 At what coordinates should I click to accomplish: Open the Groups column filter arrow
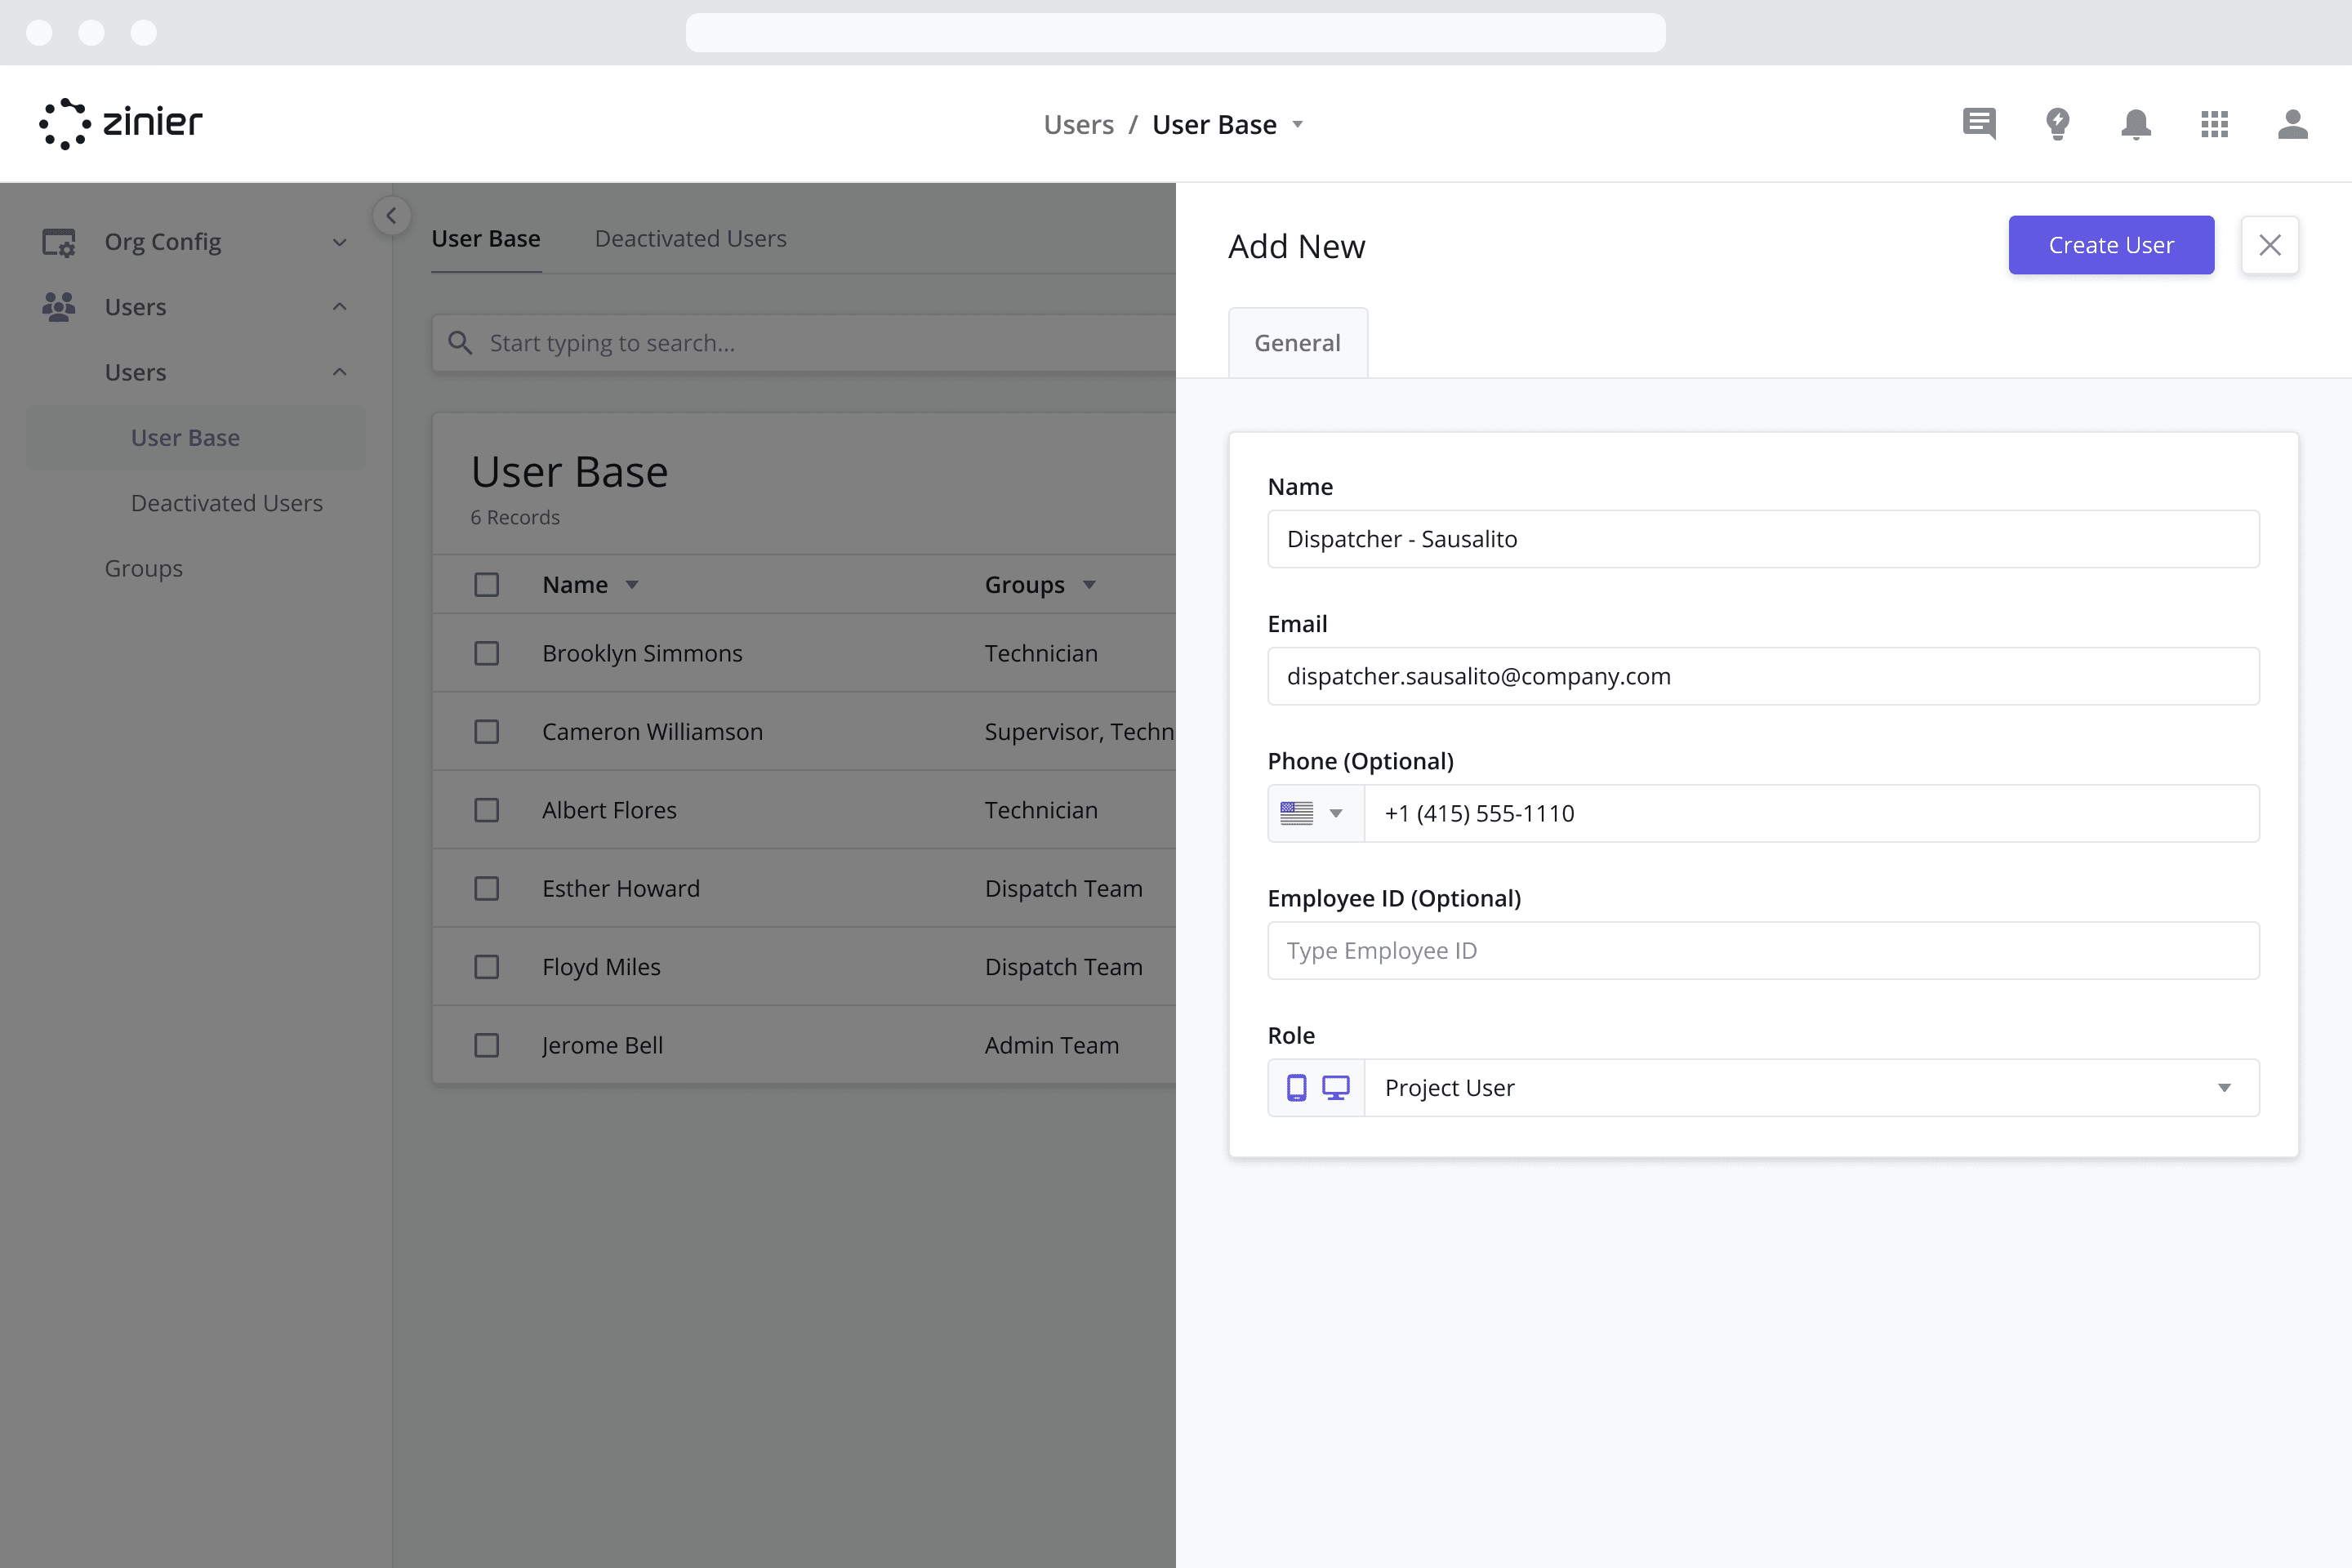coord(1089,585)
